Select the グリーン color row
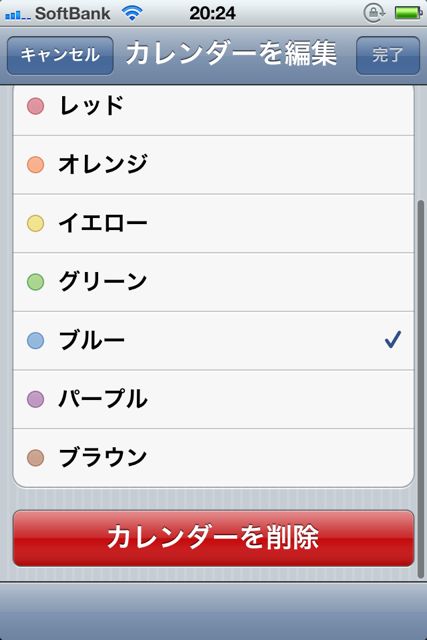 pyautogui.click(x=214, y=282)
